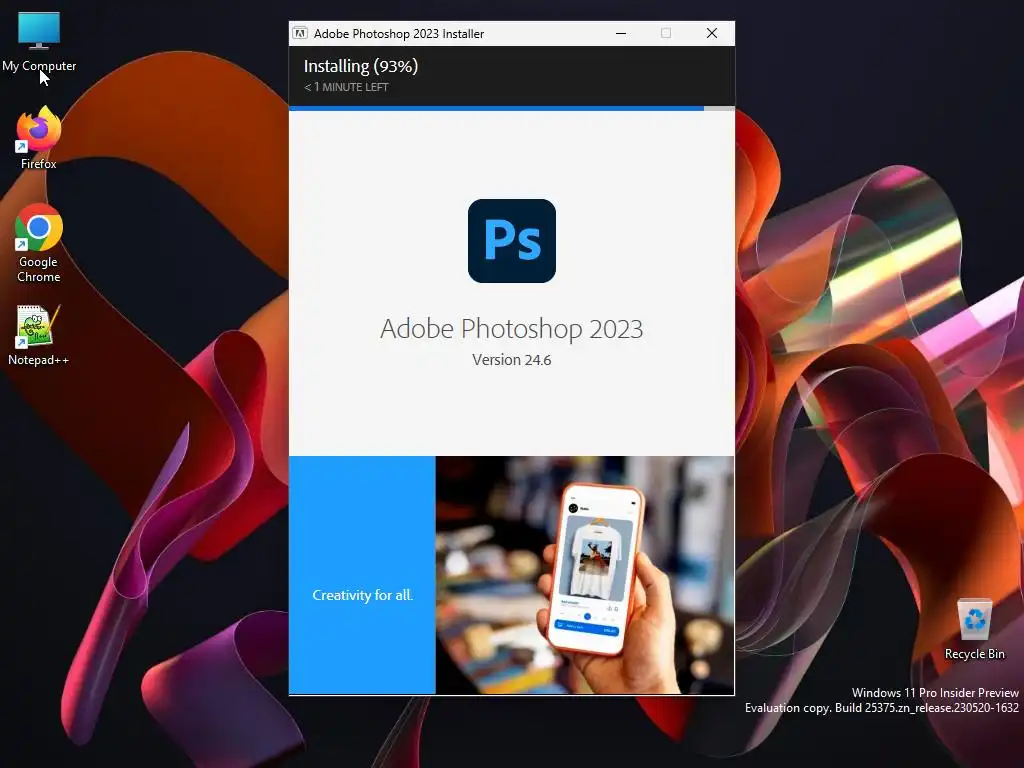The image size is (1024, 768).
Task: Select the Recycle Bin desktop icon
Action: click(974, 629)
